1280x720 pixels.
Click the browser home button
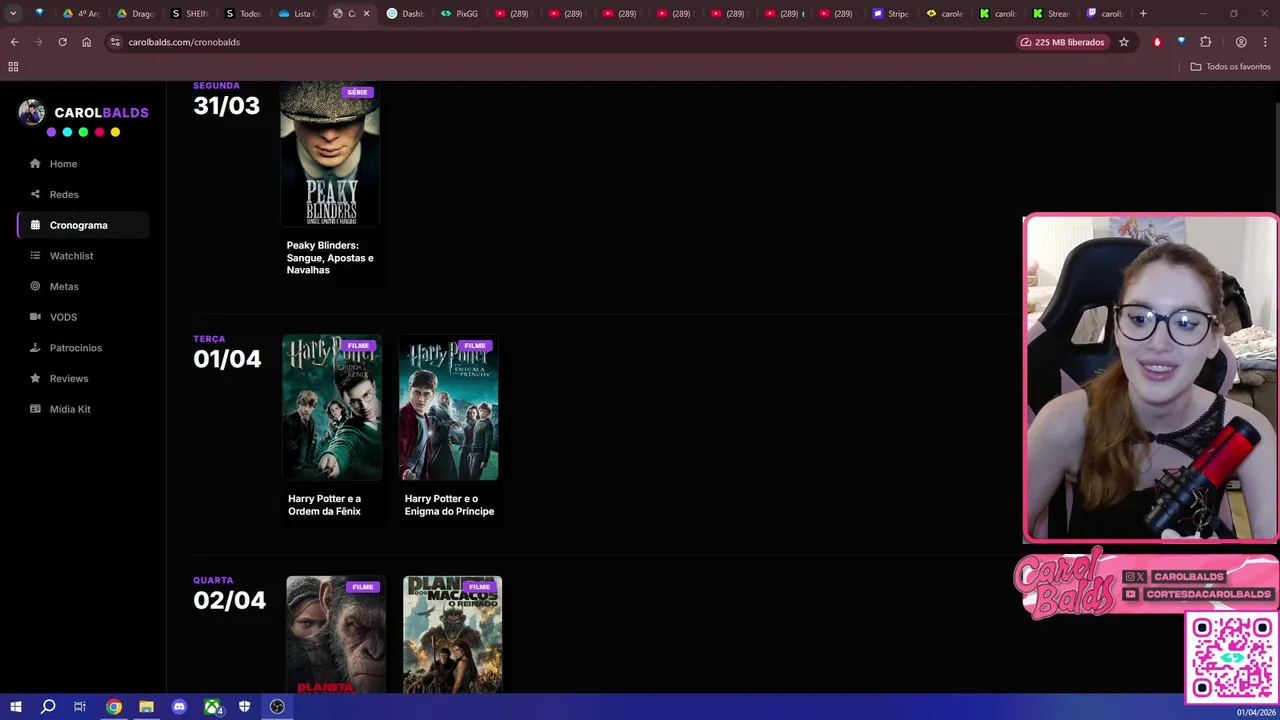tap(86, 42)
